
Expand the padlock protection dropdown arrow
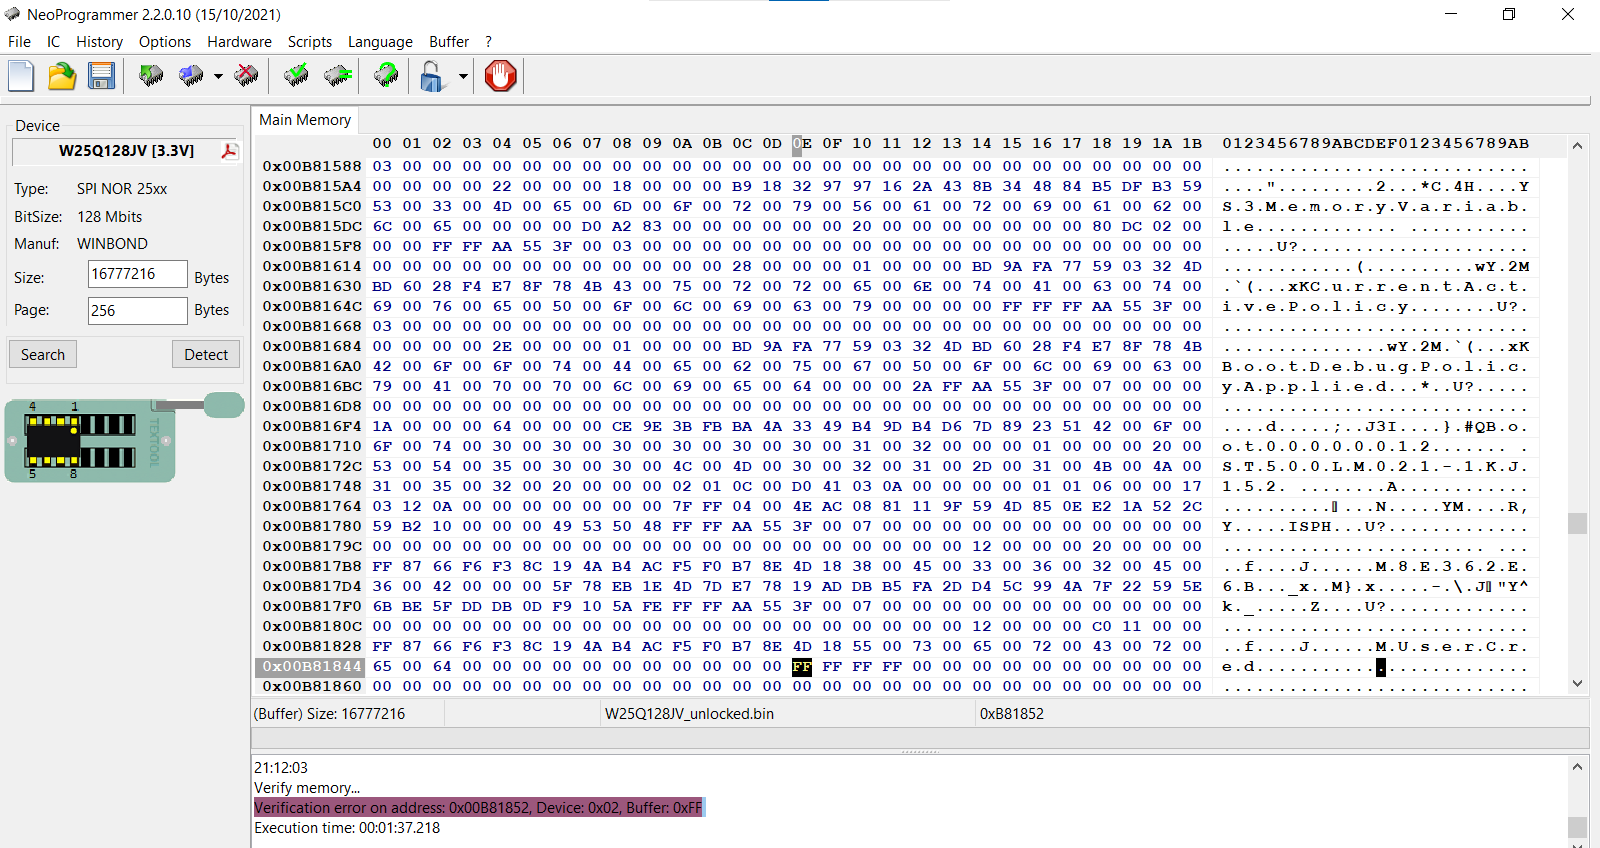click(x=462, y=76)
